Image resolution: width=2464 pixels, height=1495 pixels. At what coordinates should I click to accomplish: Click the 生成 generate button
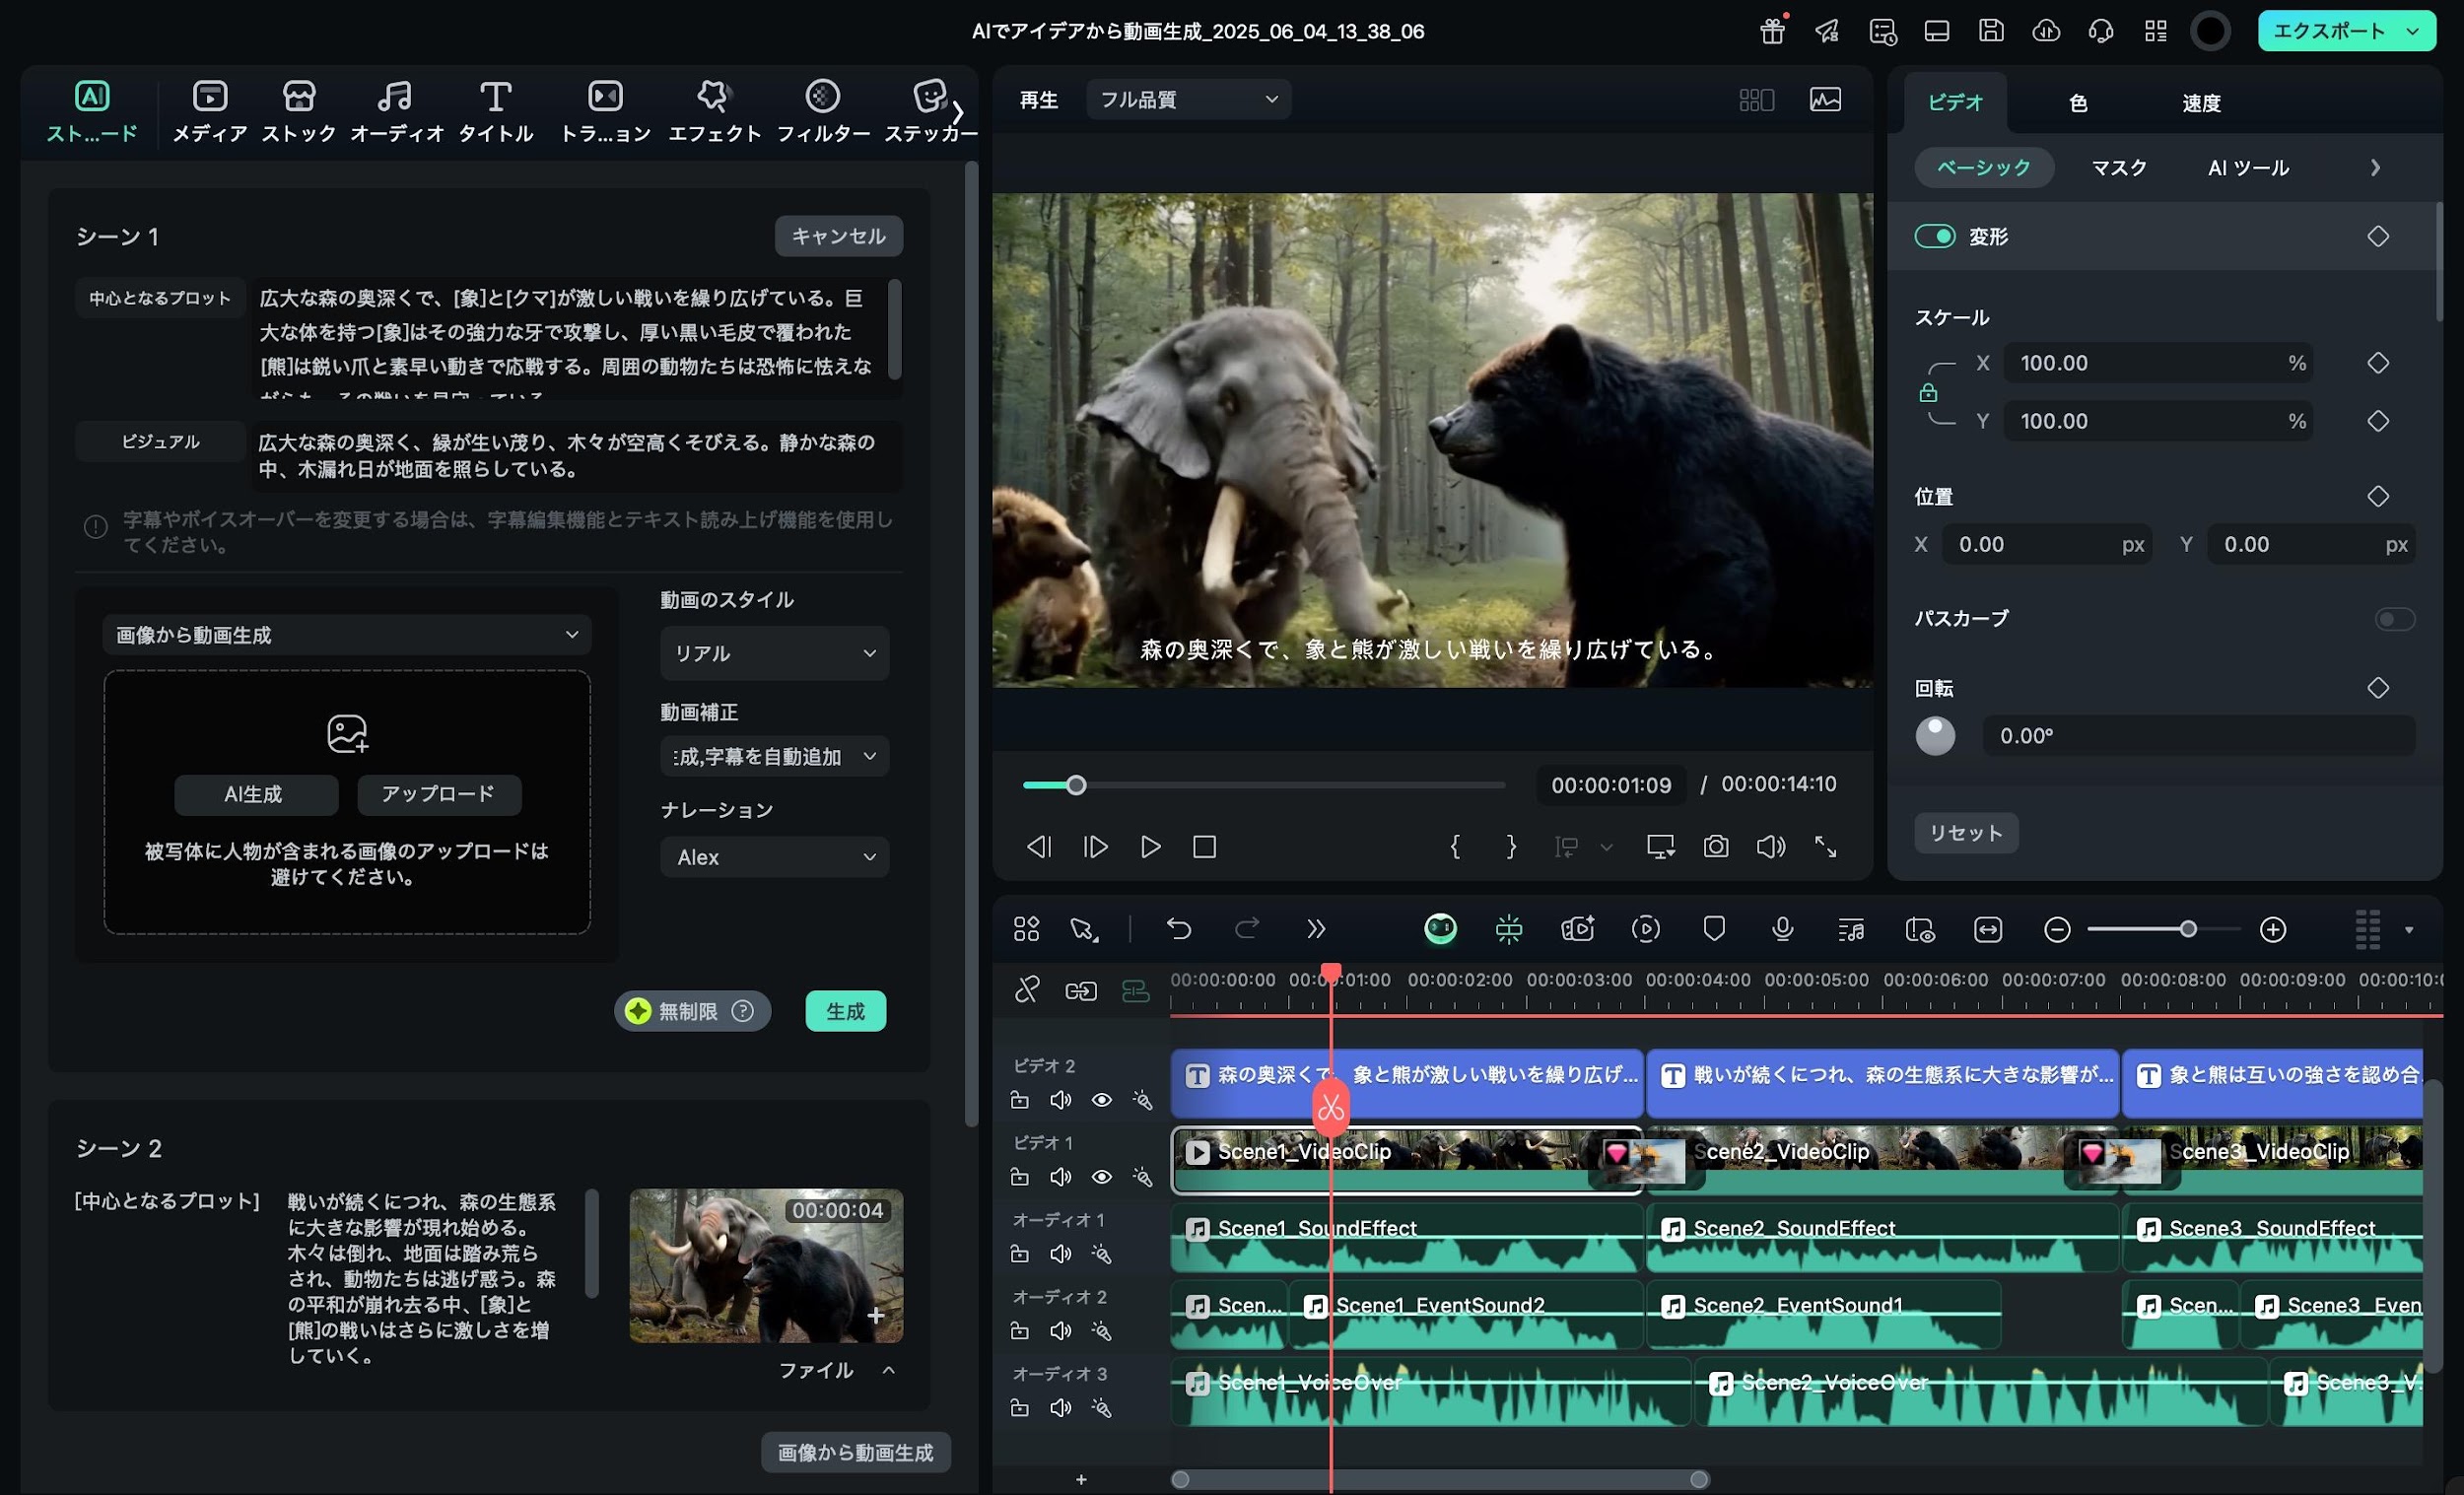pos(845,1011)
